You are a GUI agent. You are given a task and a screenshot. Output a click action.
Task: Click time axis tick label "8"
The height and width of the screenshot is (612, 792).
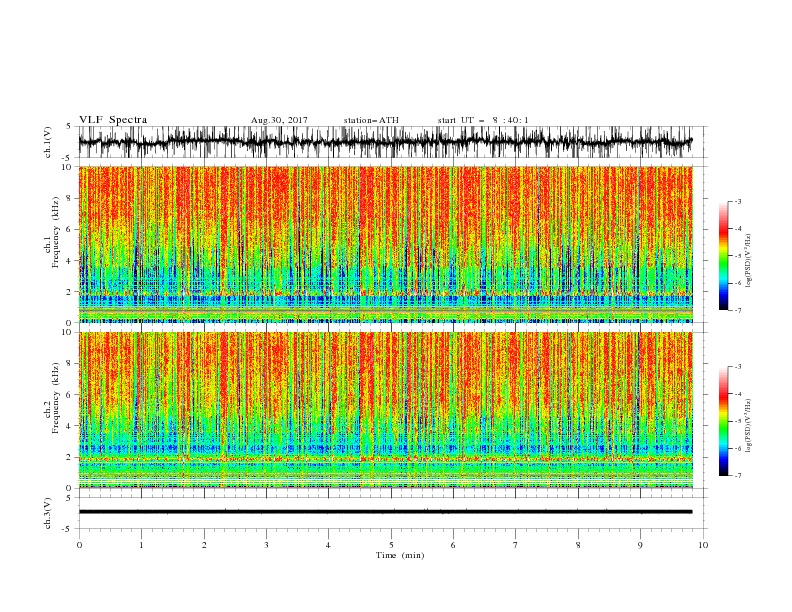pos(578,545)
